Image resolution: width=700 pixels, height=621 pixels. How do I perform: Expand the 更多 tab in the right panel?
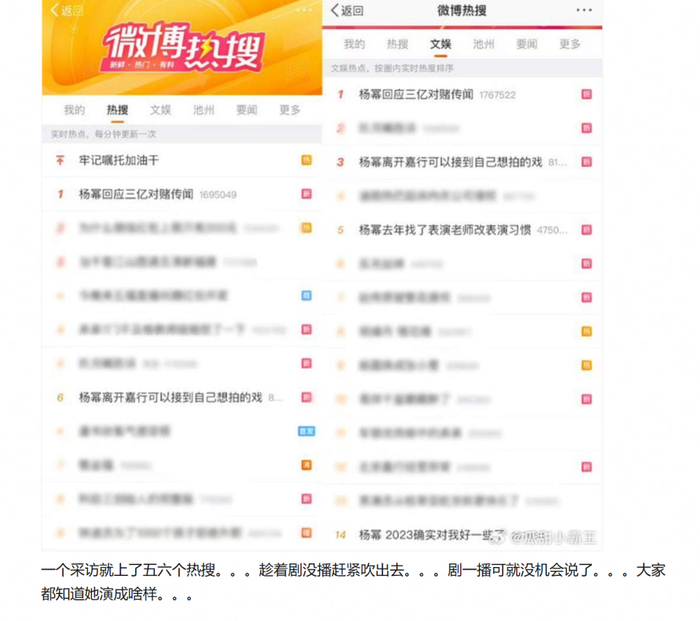click(x=570, y=44)
